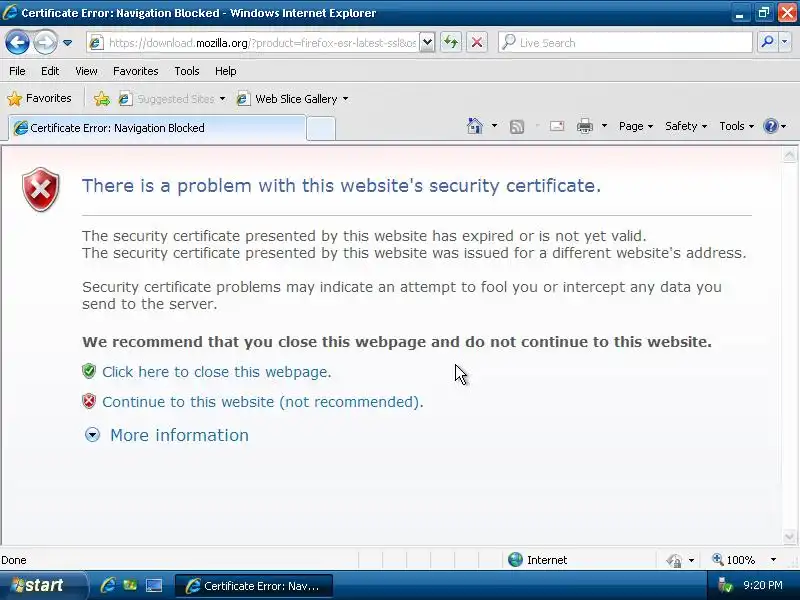This screenshot has width=800, height=600.
Task: Open the File menu
Action: pos(17,71)
